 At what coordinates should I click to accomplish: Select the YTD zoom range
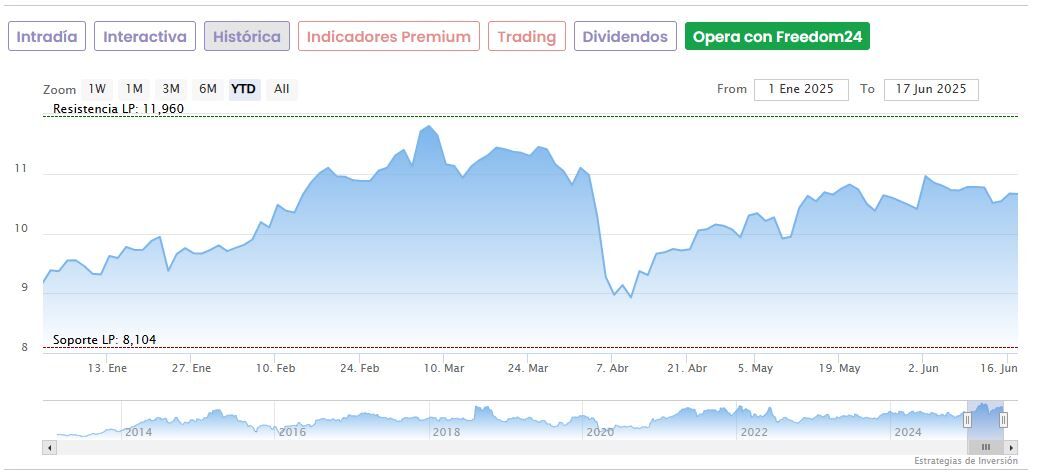[244, 89]
